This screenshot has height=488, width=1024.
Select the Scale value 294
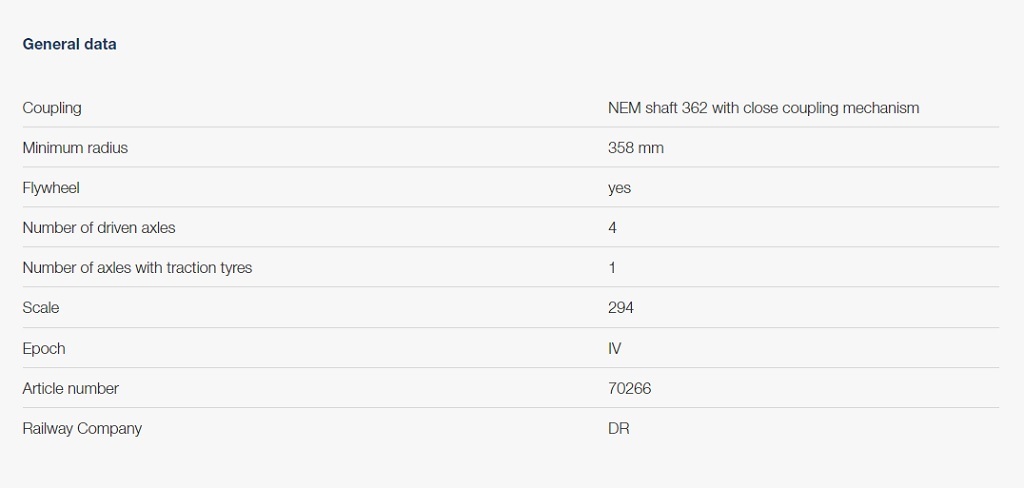620,308
